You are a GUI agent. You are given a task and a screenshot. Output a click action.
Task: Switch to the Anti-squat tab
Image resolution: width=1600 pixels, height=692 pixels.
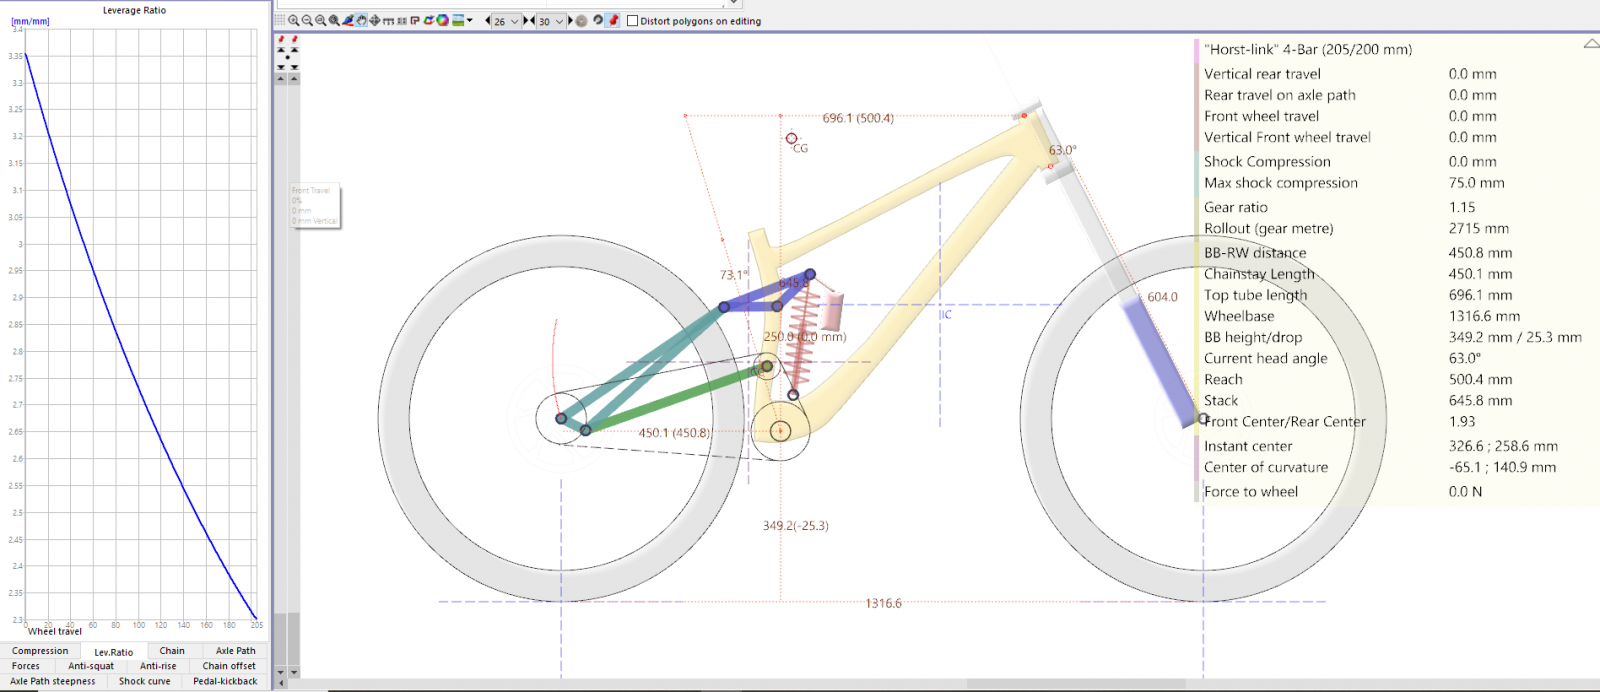tap(91, 666)
